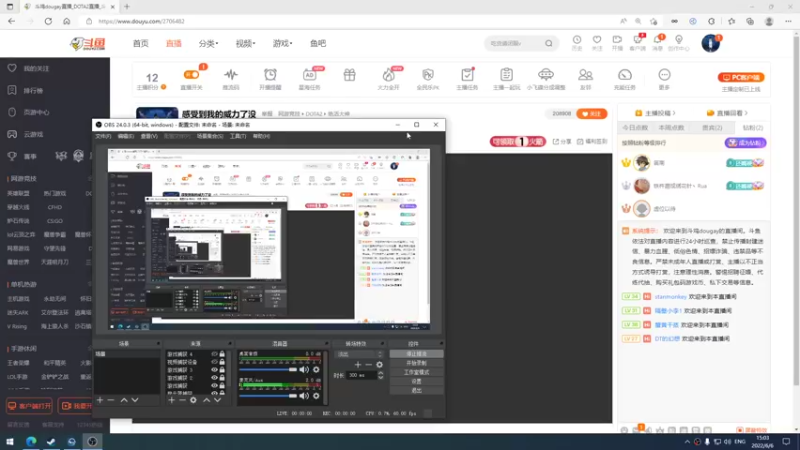Click the flame 火力全开 icon
The height and width of the screenshot is (450, 800).
[x=388, y=75]
